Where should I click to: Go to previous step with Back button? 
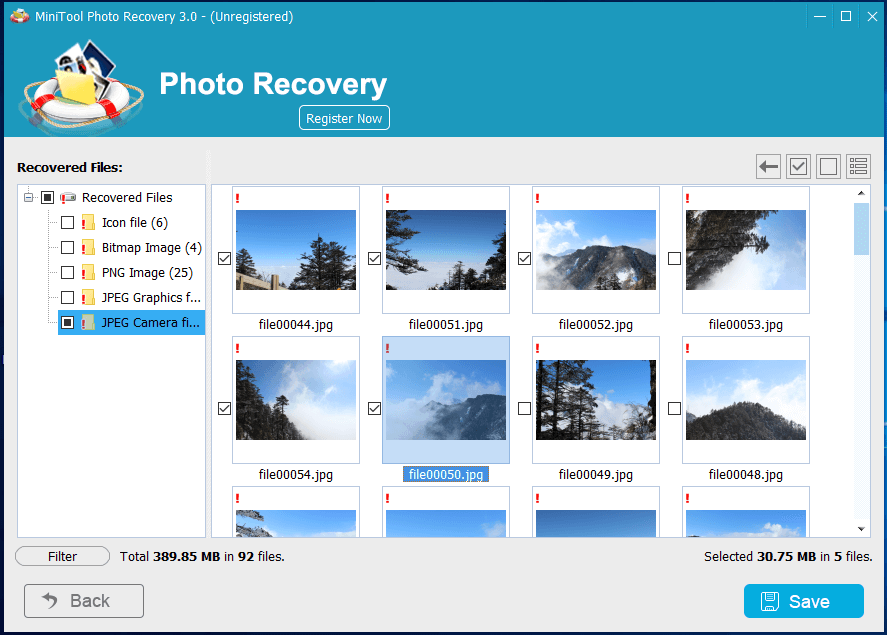coord(84,601)
